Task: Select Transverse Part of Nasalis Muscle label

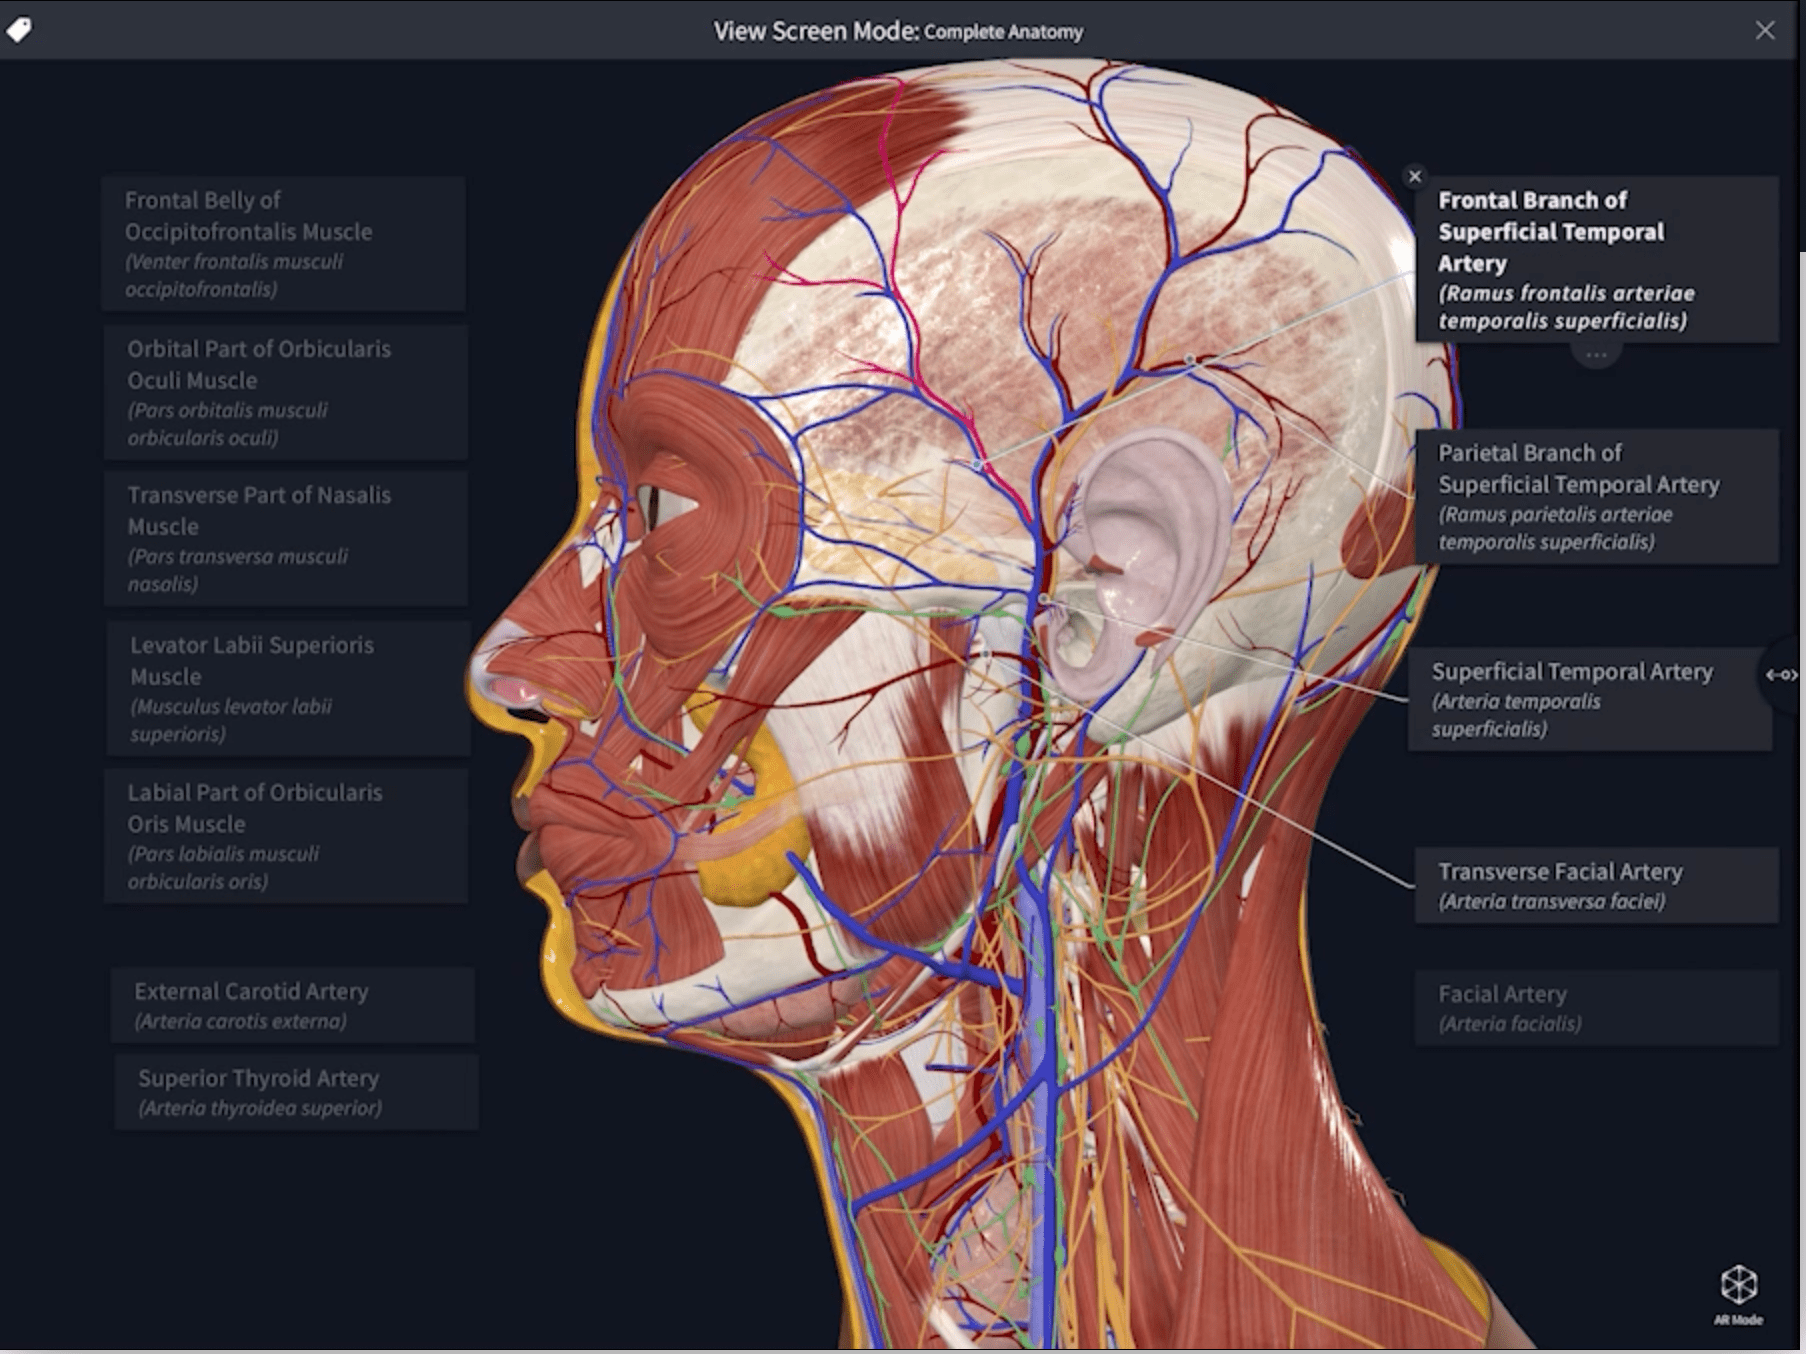Action: 286,539
